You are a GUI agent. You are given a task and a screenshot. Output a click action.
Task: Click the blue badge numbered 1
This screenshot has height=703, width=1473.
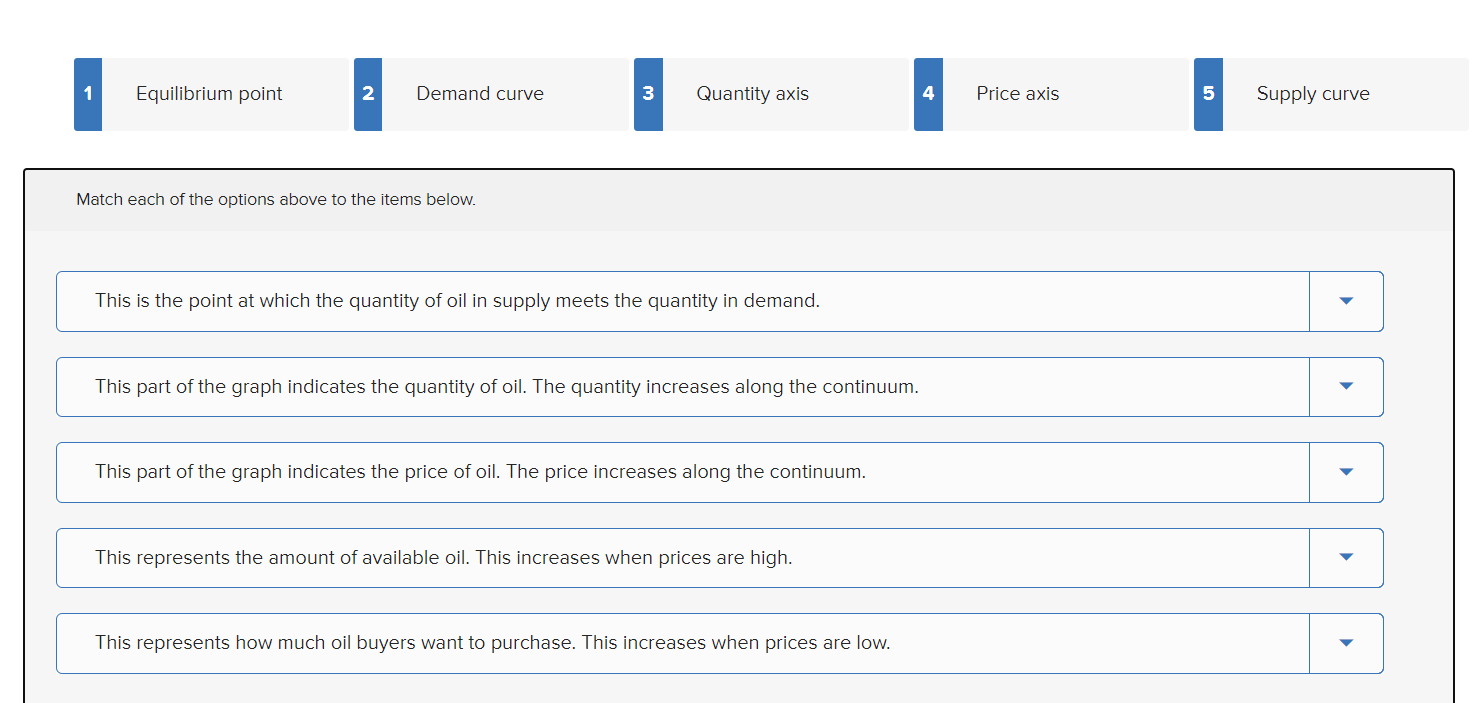(x=87, y=94)
